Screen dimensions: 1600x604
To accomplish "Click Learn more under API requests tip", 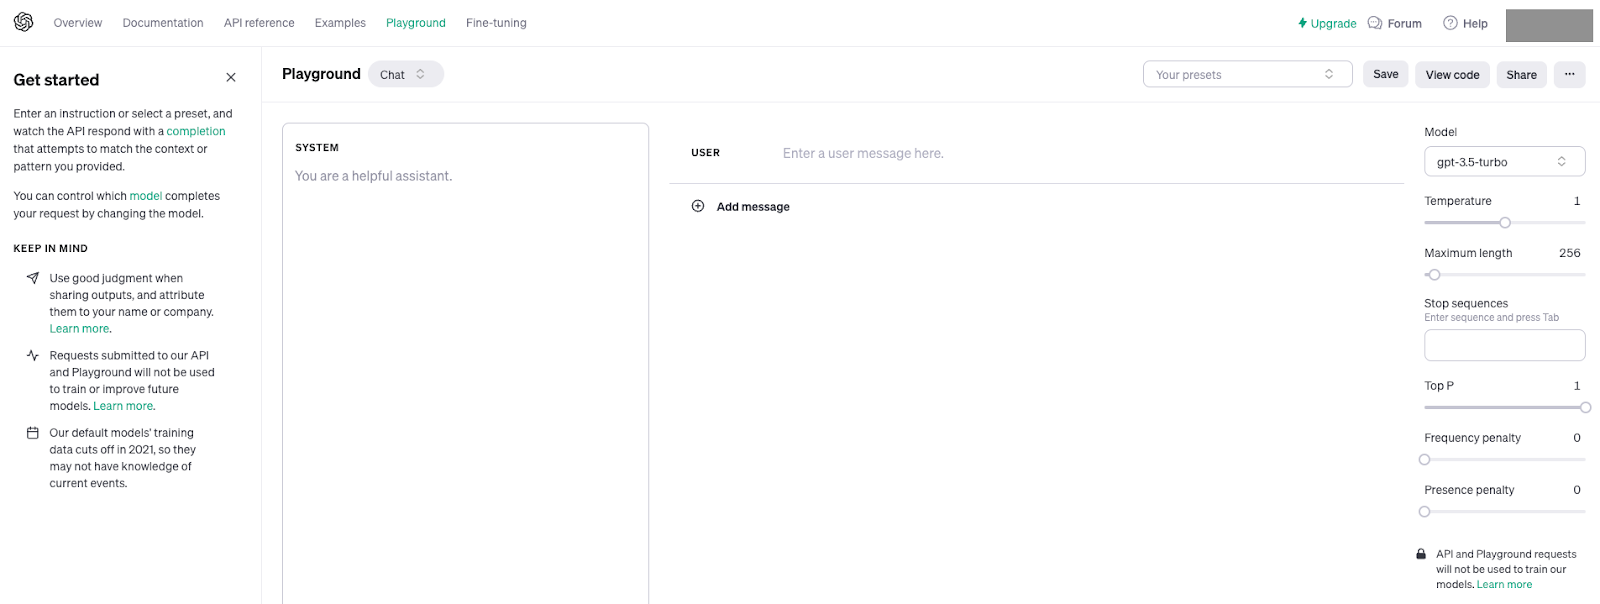I will (123, 406).
